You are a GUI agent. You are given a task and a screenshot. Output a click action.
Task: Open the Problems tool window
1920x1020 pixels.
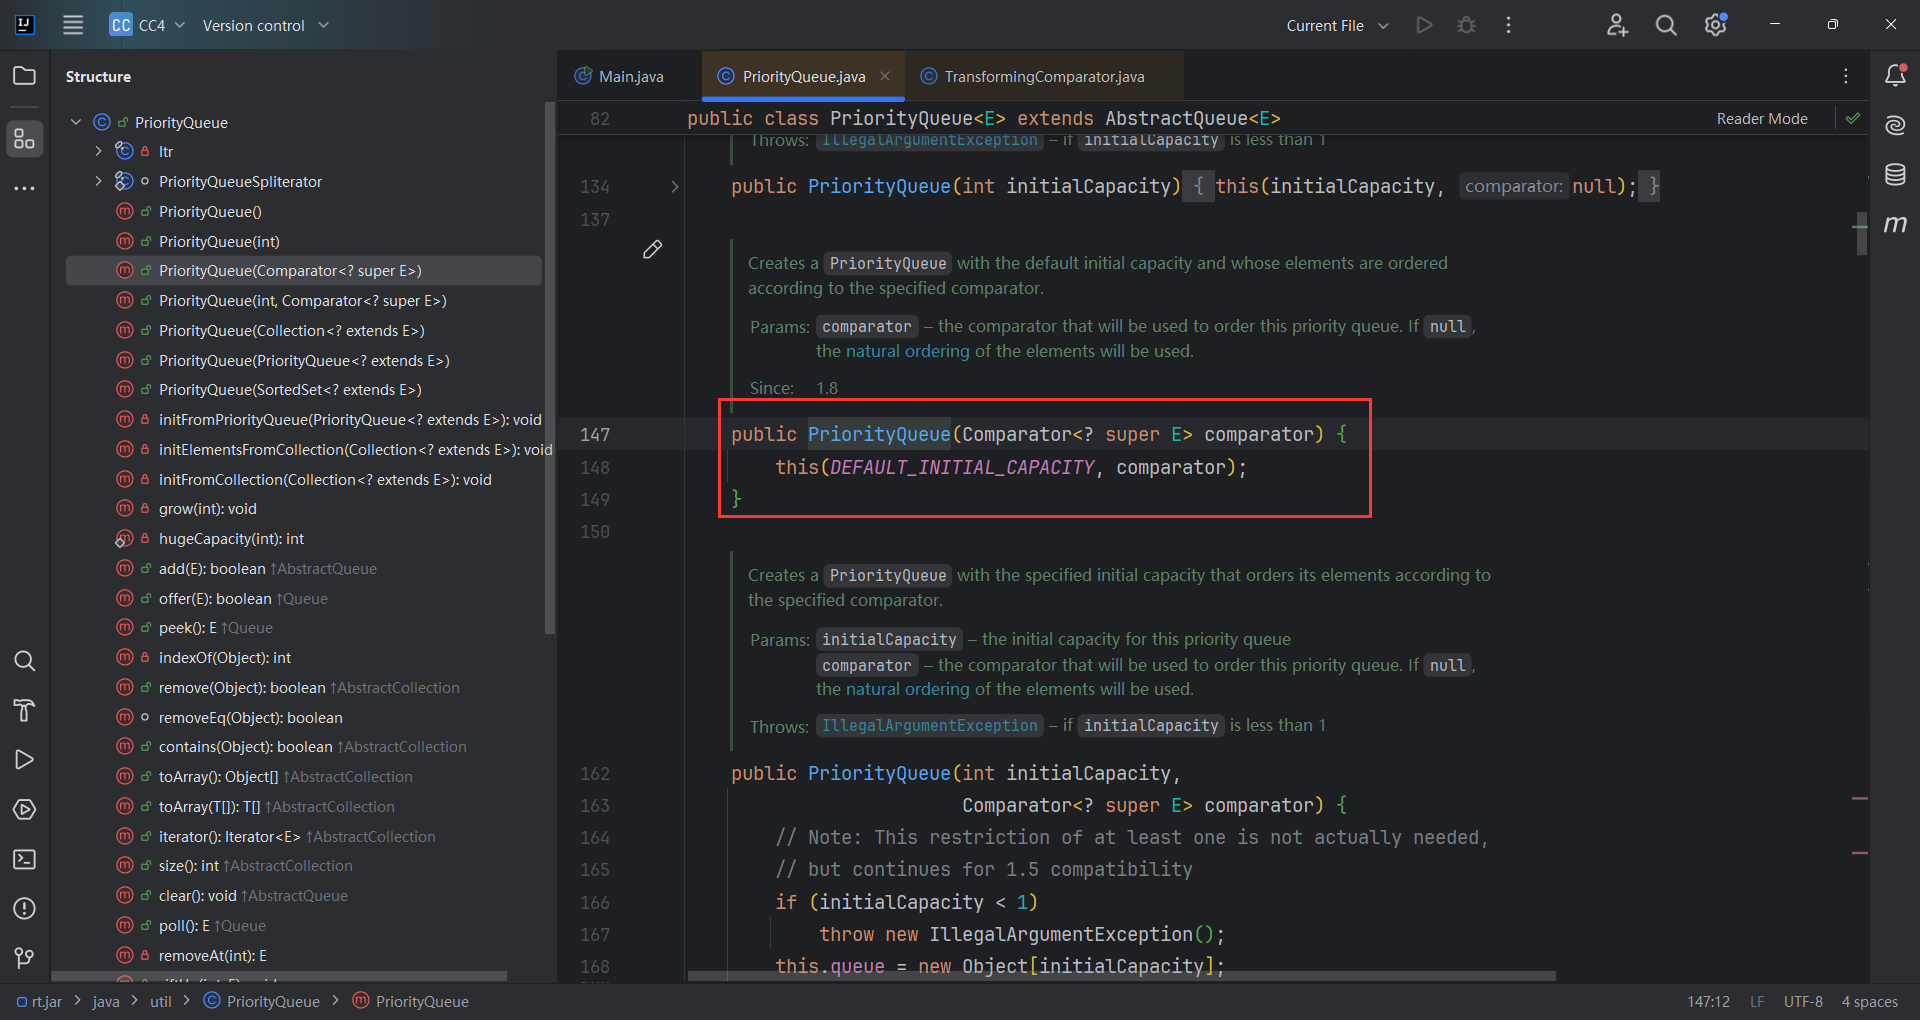[x=24, y=909]
